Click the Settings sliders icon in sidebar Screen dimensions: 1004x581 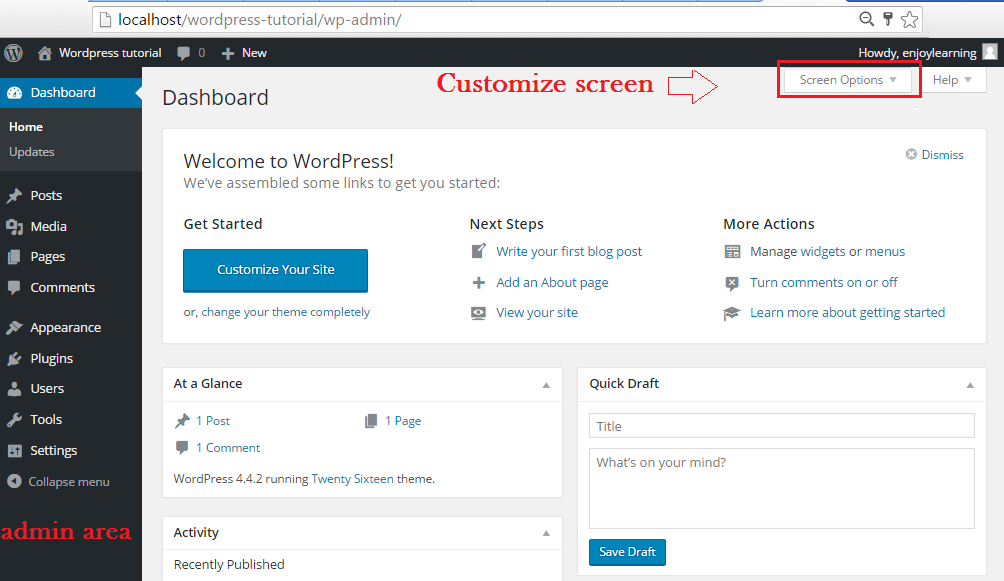pyautogui.click(x=14, y=451)
